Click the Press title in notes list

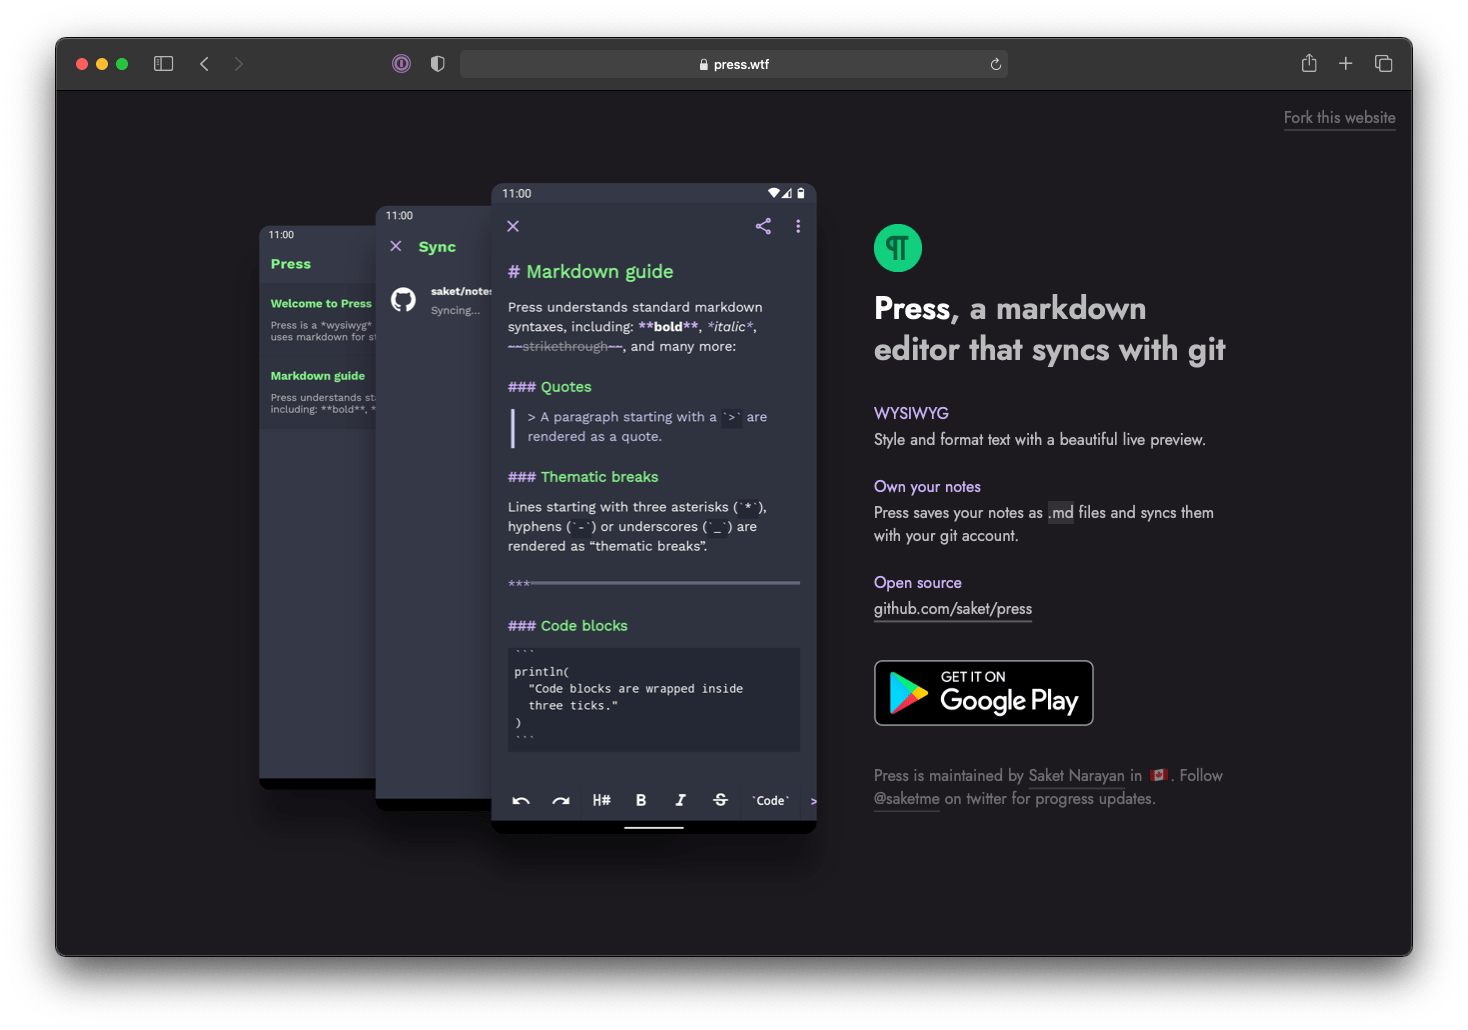click(x=291, y=264)
